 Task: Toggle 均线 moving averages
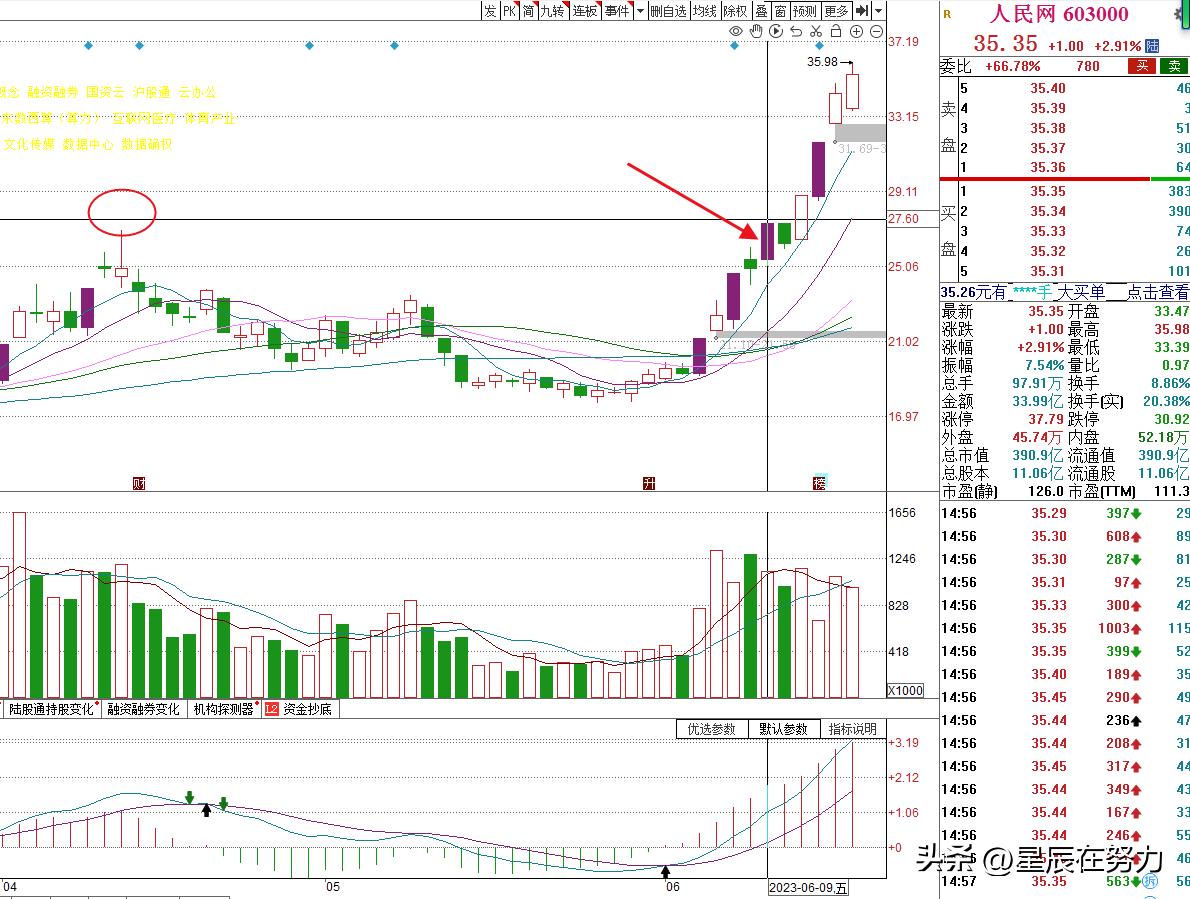click(704, 11)
